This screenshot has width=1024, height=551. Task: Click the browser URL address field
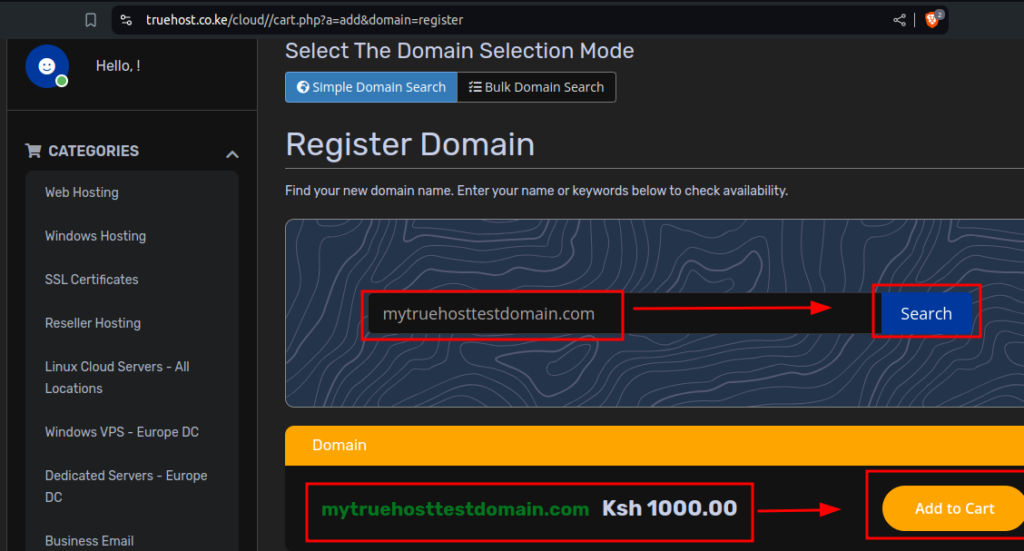click(x=509, y=20)
